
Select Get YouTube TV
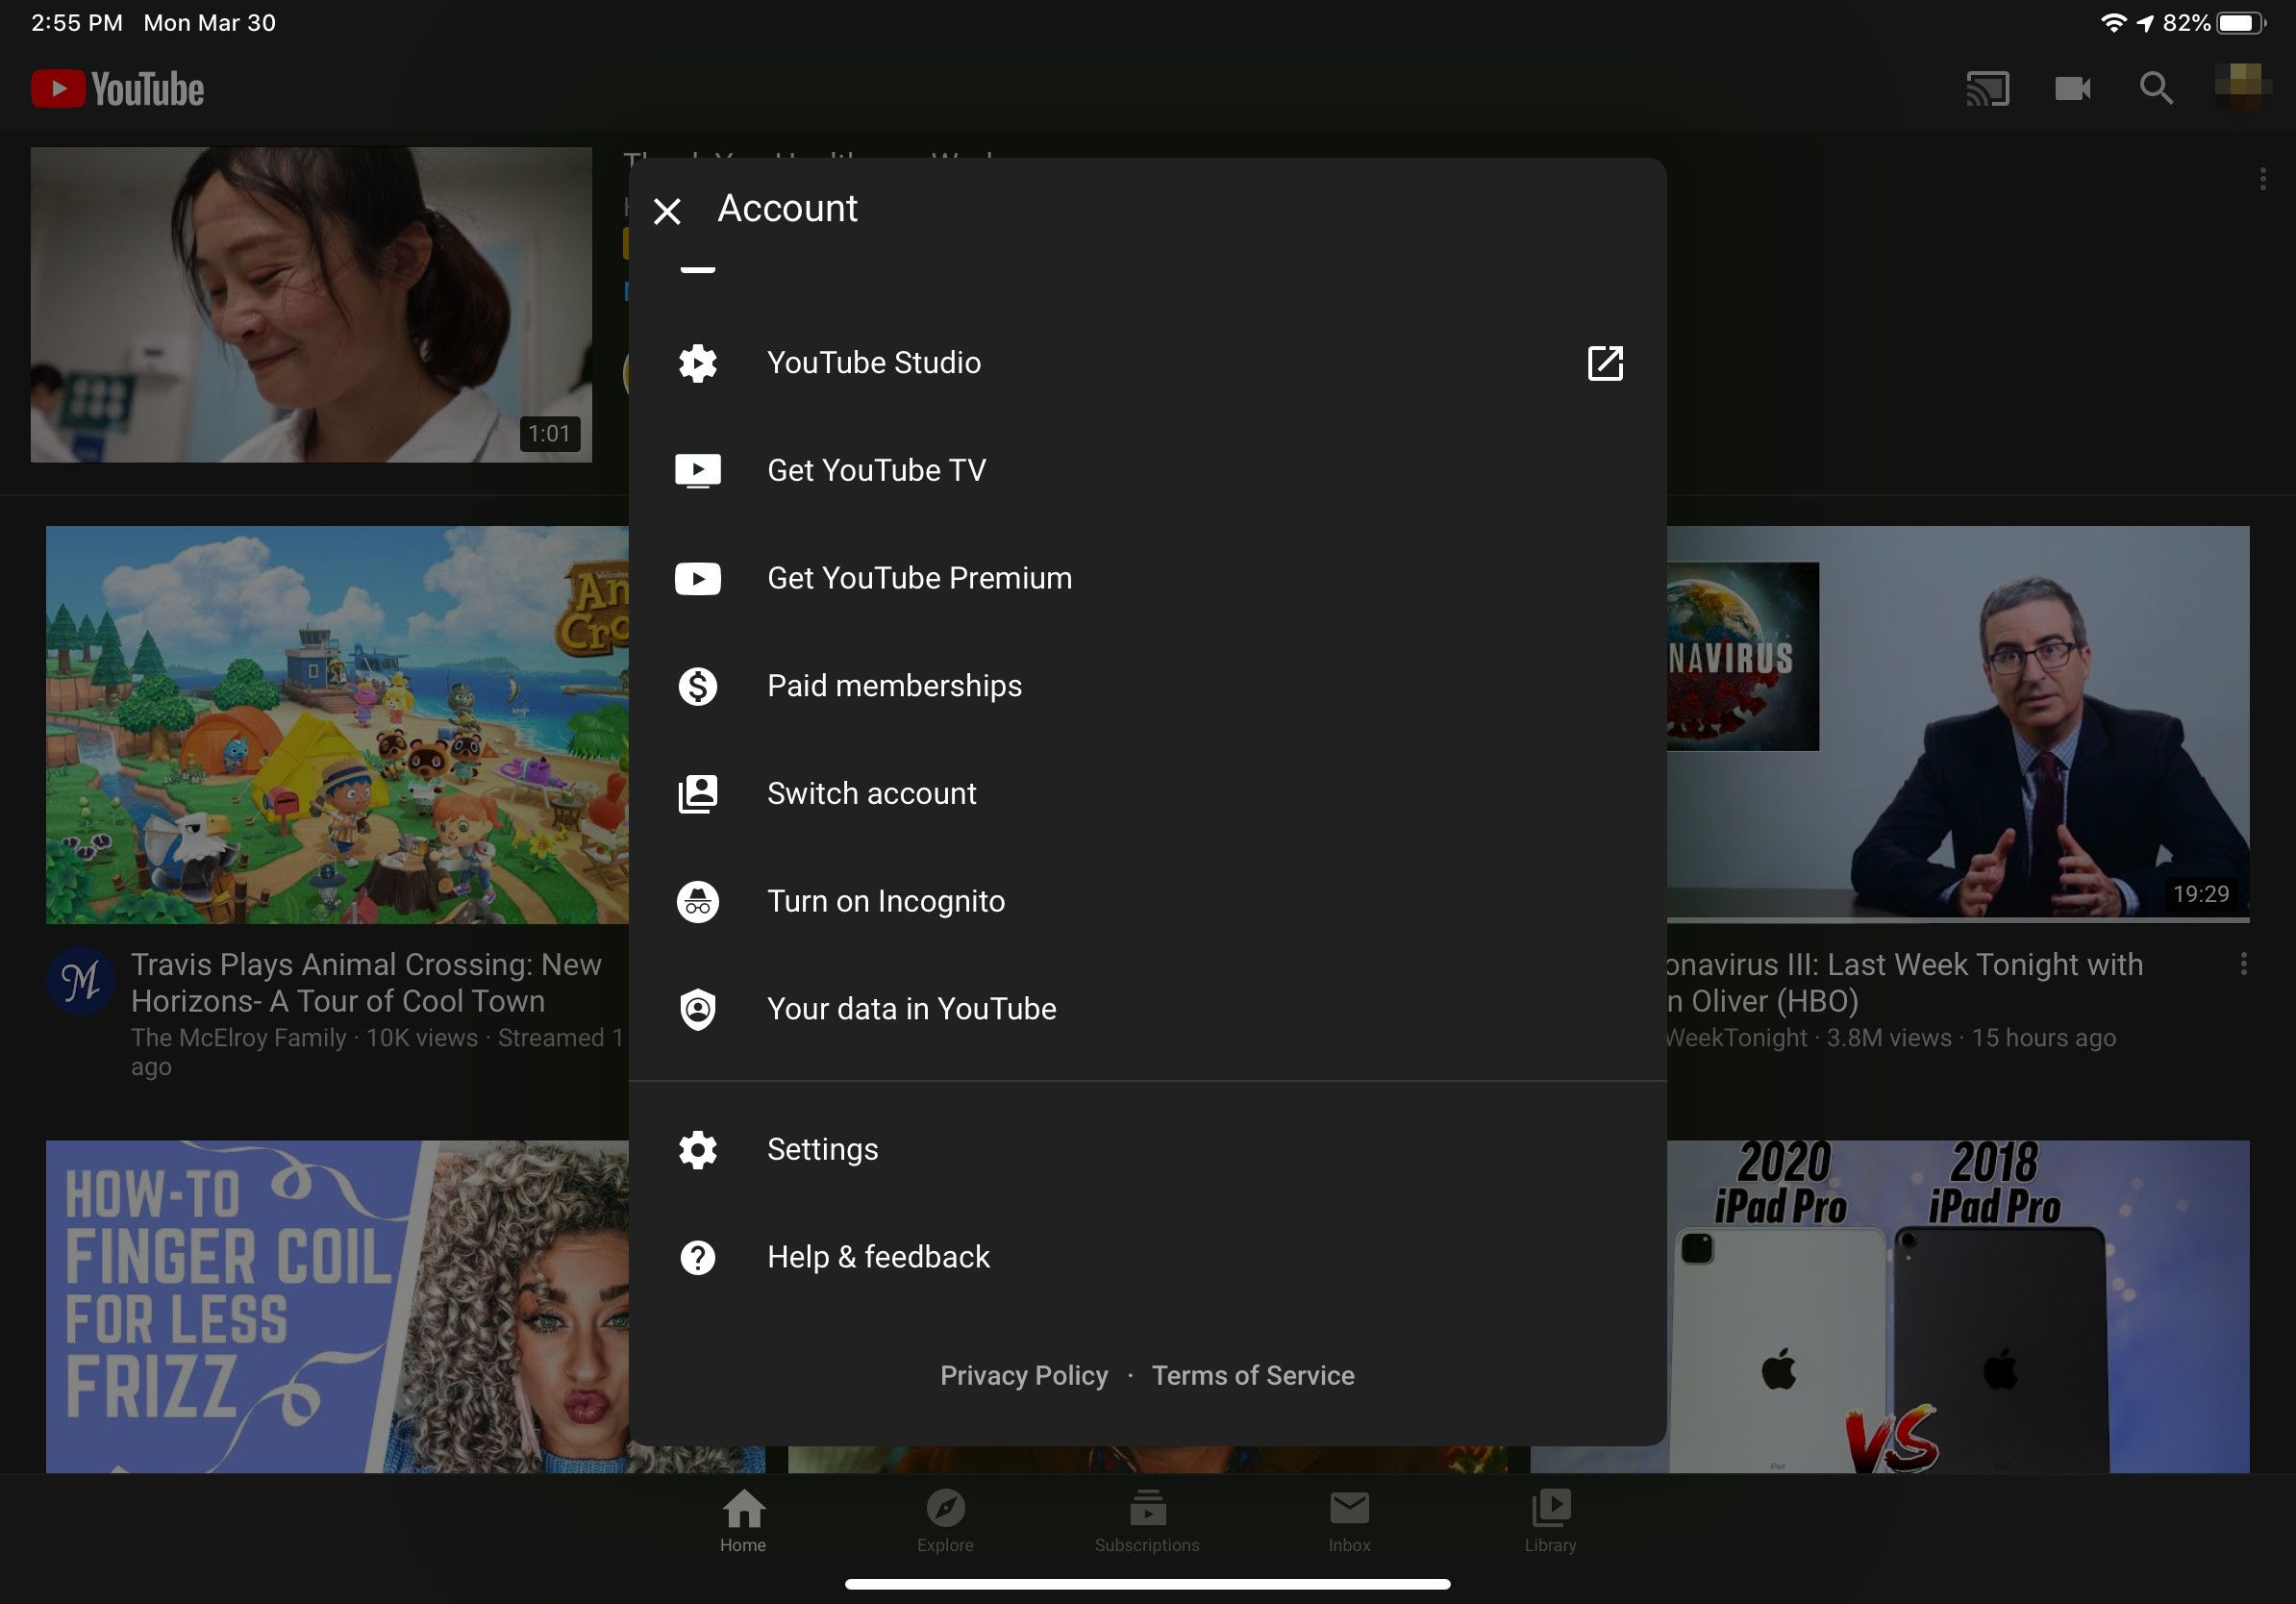coord(1147,471)
